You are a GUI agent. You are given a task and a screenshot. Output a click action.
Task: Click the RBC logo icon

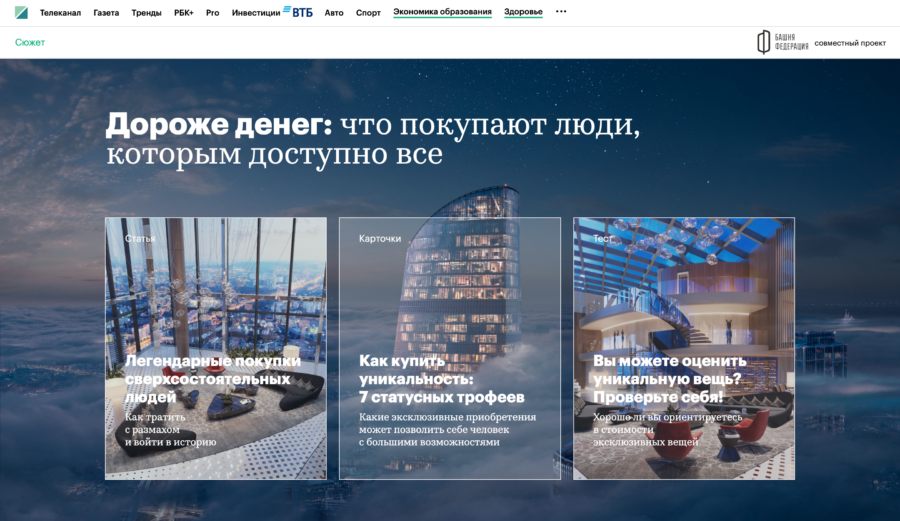(21, 12)
